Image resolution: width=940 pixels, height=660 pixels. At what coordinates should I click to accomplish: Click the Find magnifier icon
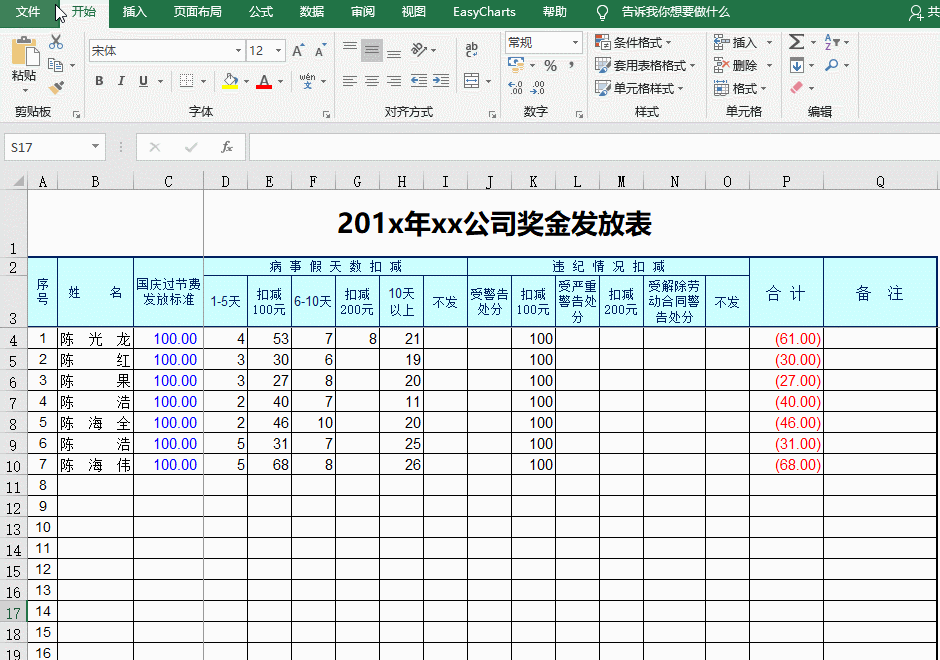tap(831, 65)
